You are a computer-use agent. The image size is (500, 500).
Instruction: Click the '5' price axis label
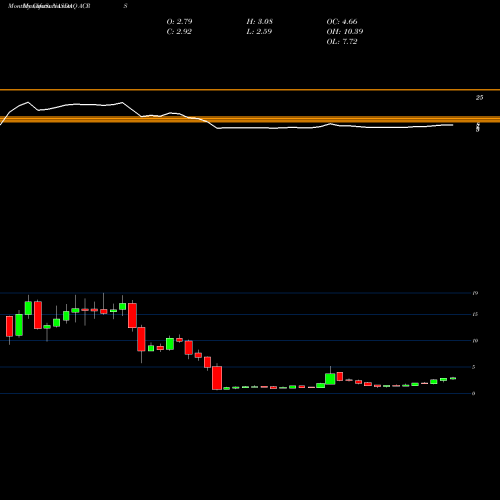point(474,367)
